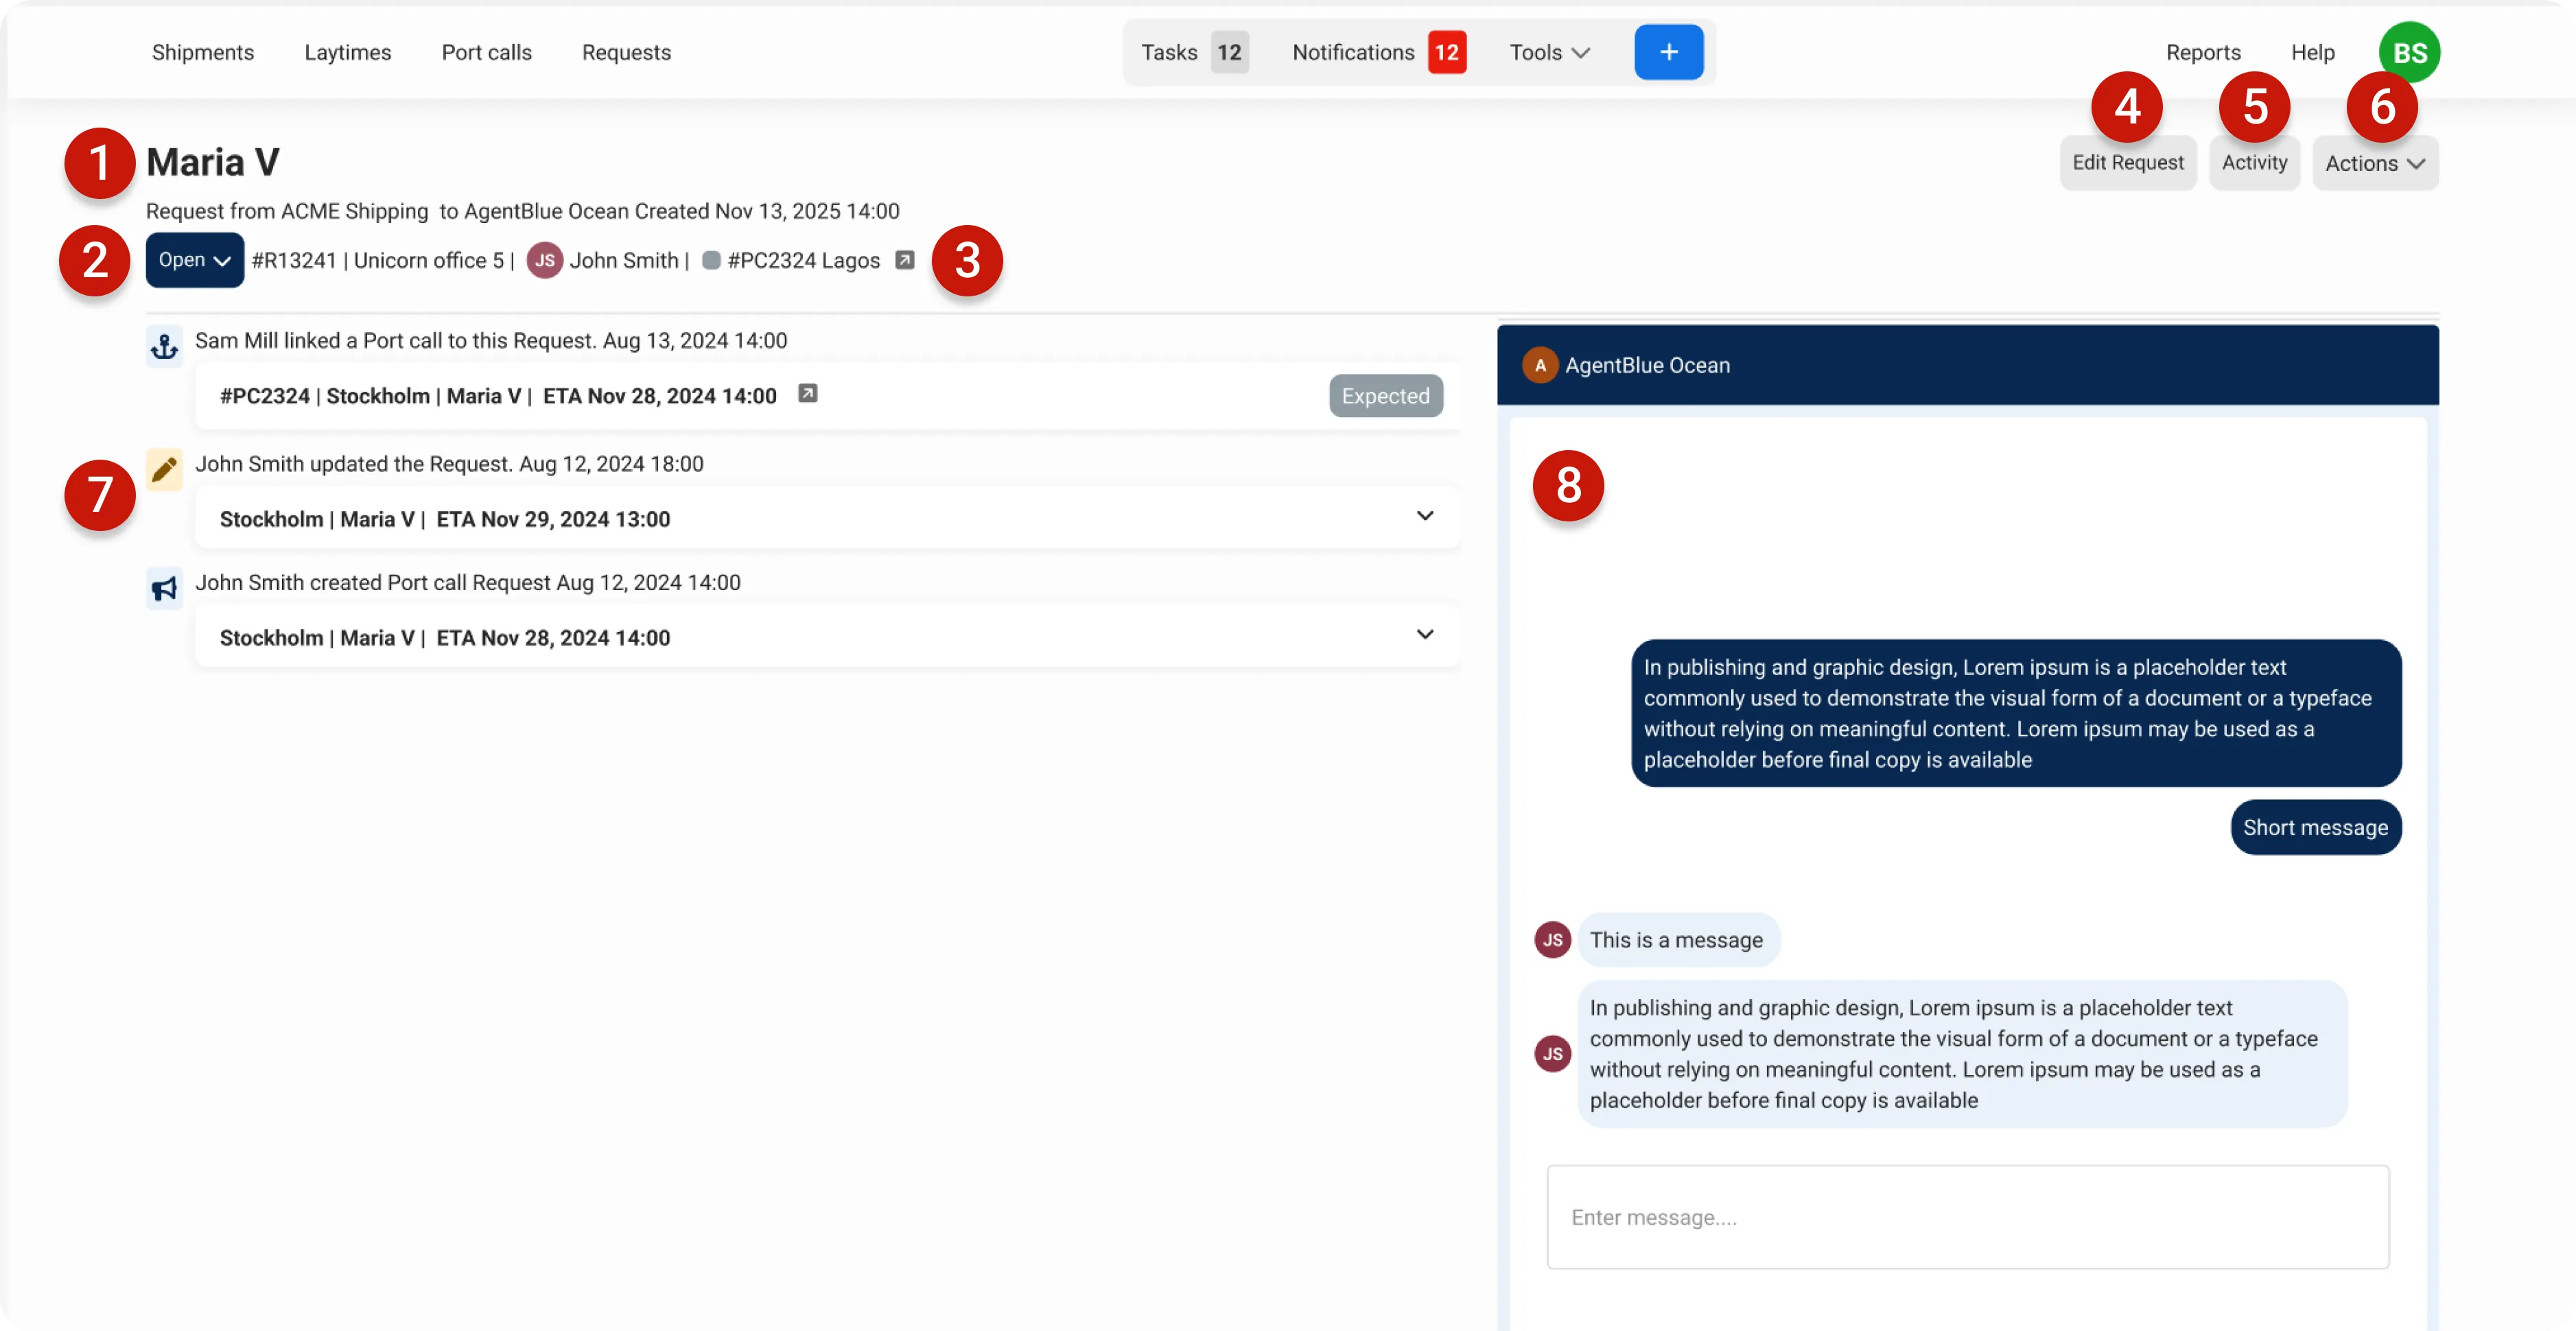Image resolution: width=2576 pixels, height=1331 pixels.
Task: Click the Expected status badge
Action: point(1385,396)
